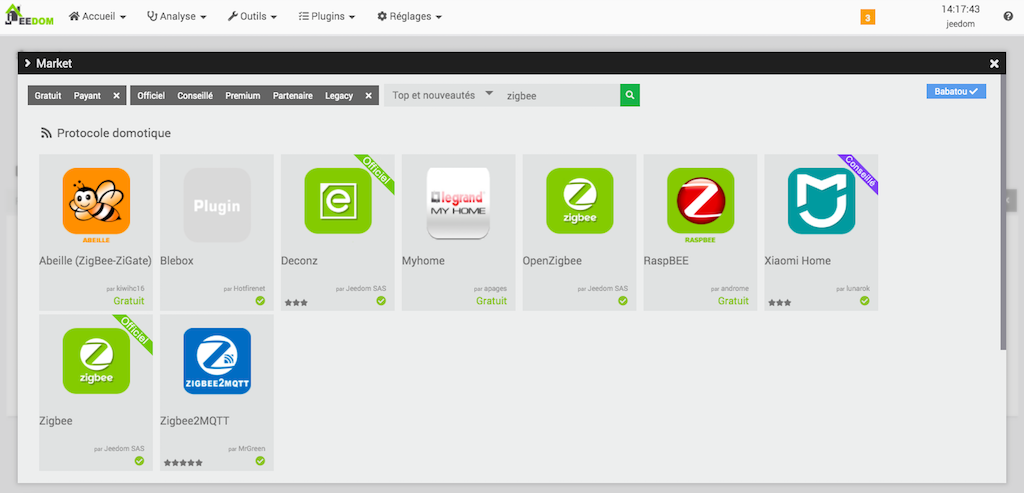
Task: Click Gratuit label on Myhome card
Action: point(491,301)
